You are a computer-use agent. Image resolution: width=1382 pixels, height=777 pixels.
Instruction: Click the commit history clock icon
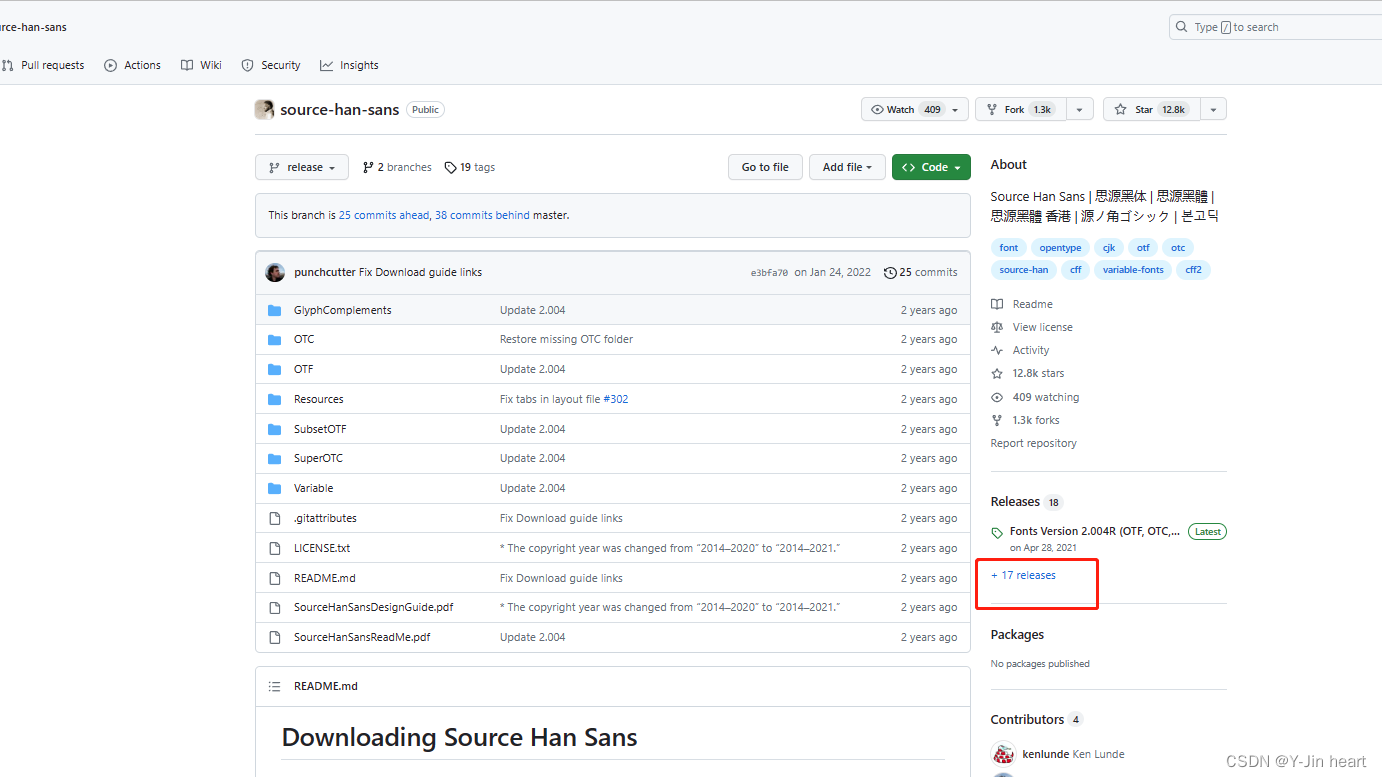890,272
